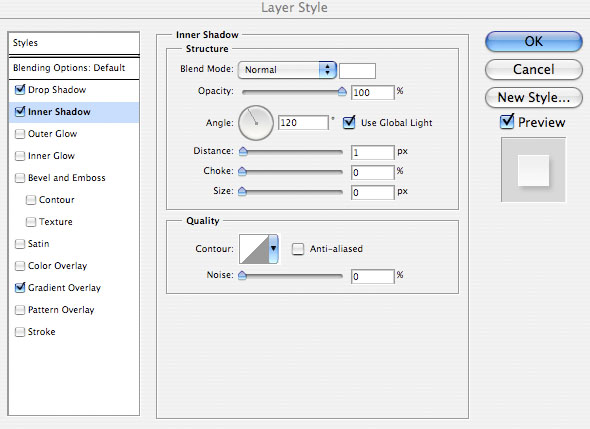
Task: Click the shadow color swatch
Action: pos(357,71)
